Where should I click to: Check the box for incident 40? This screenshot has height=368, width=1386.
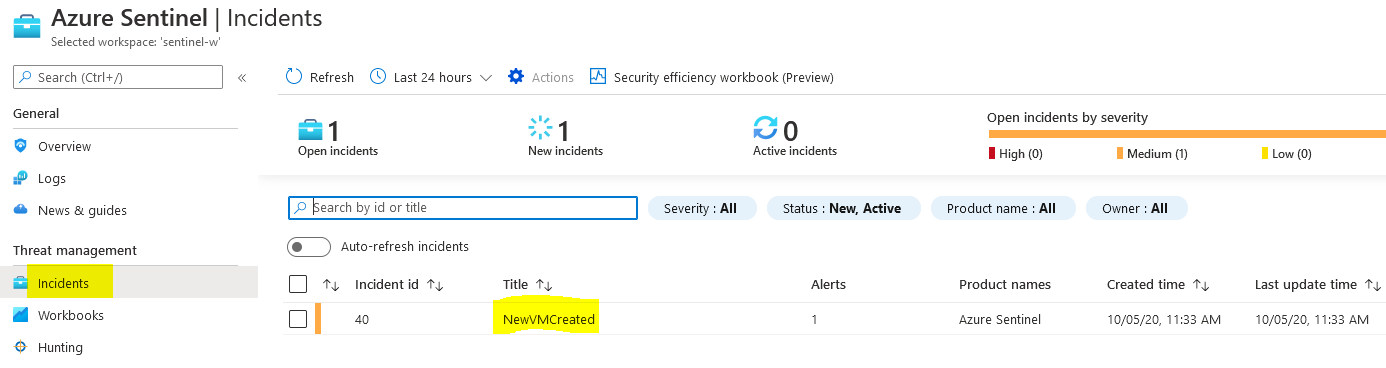click(298, 319)
